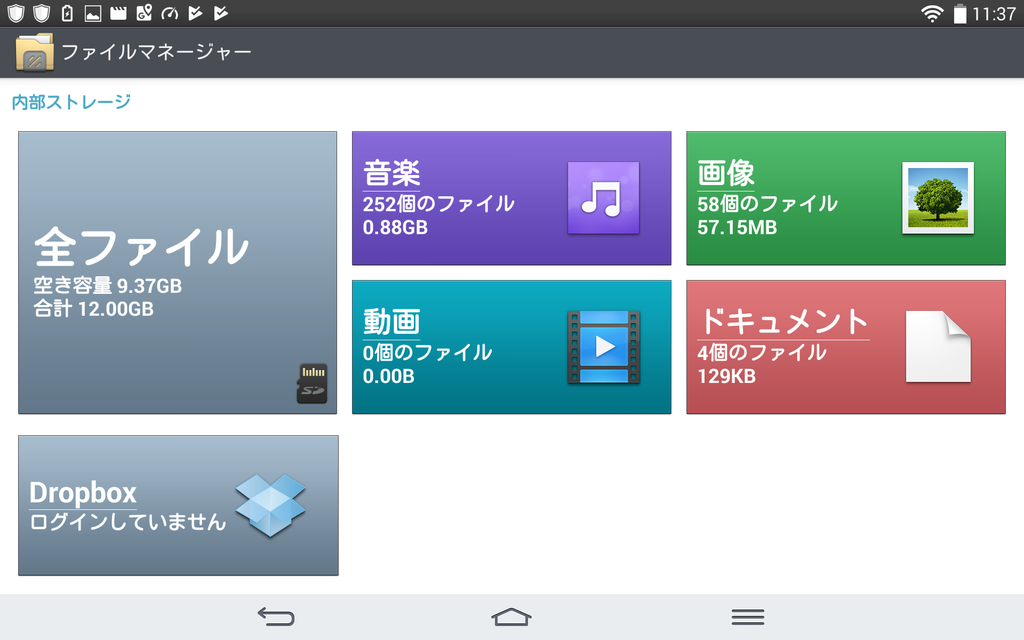
Task: Tap the second shield notification icon
Action: tap(42, 13)
